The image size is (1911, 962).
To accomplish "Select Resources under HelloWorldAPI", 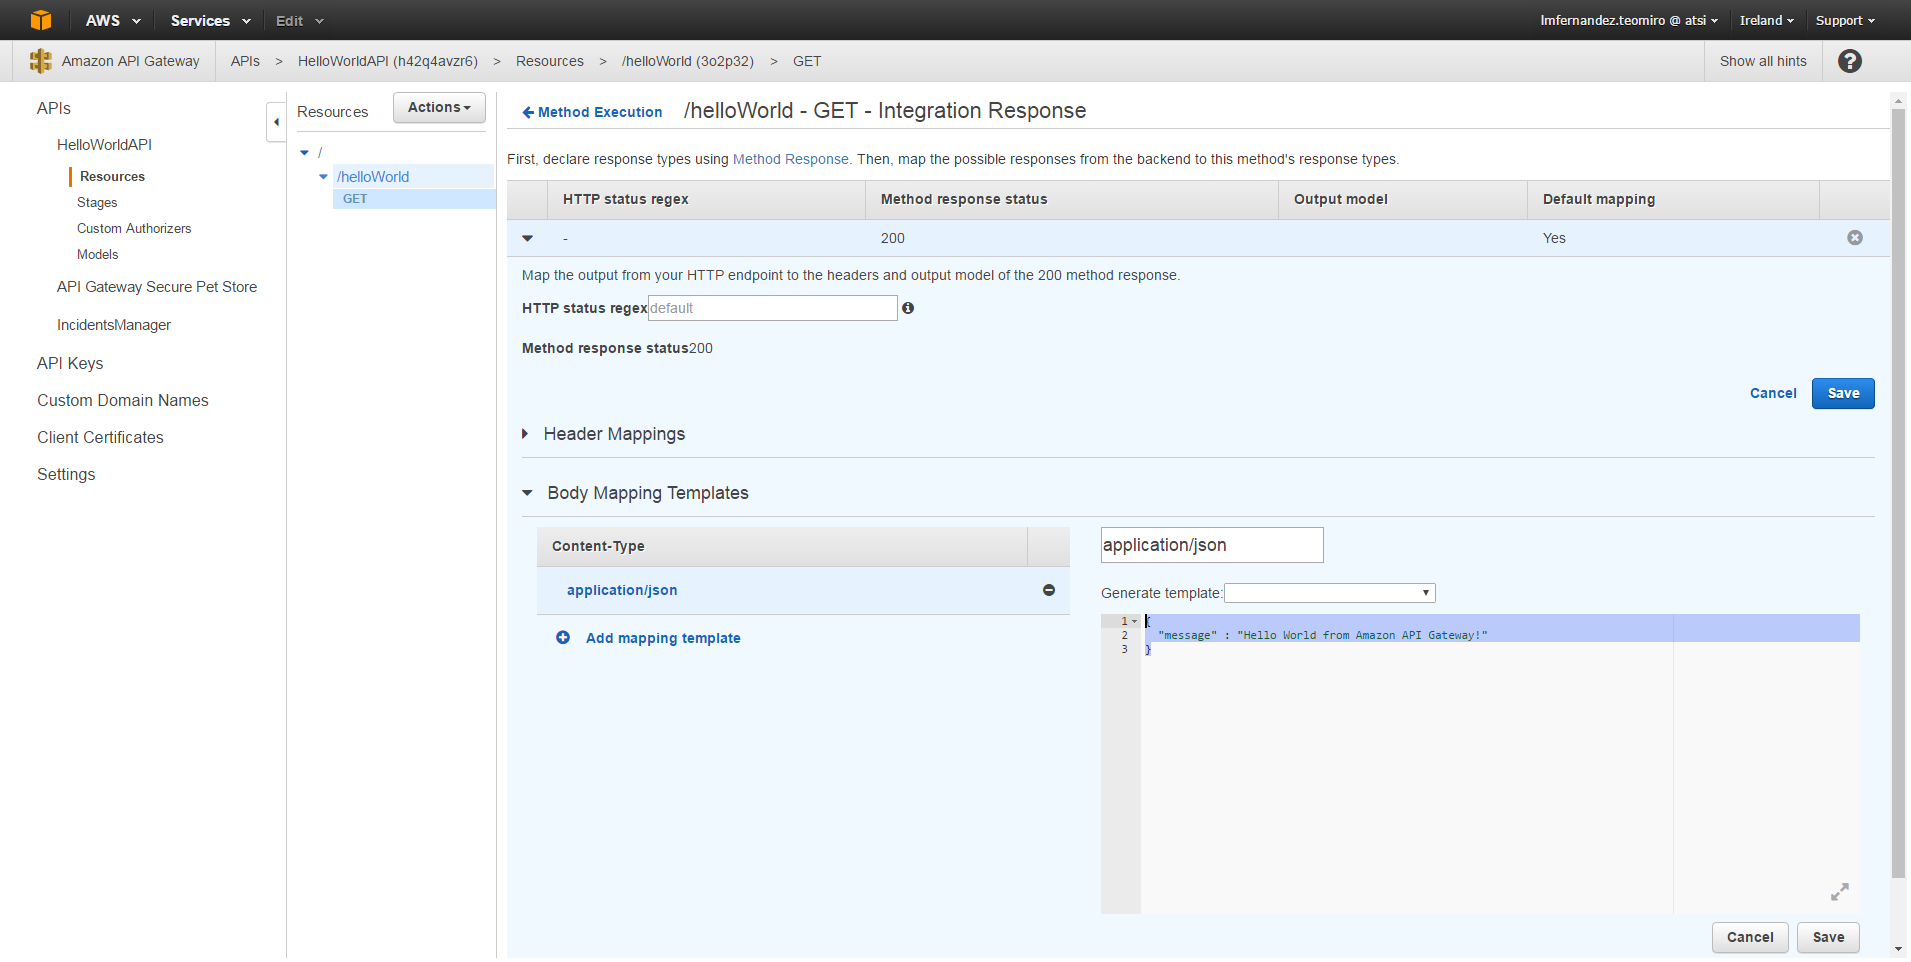I will tap(112, 176).
